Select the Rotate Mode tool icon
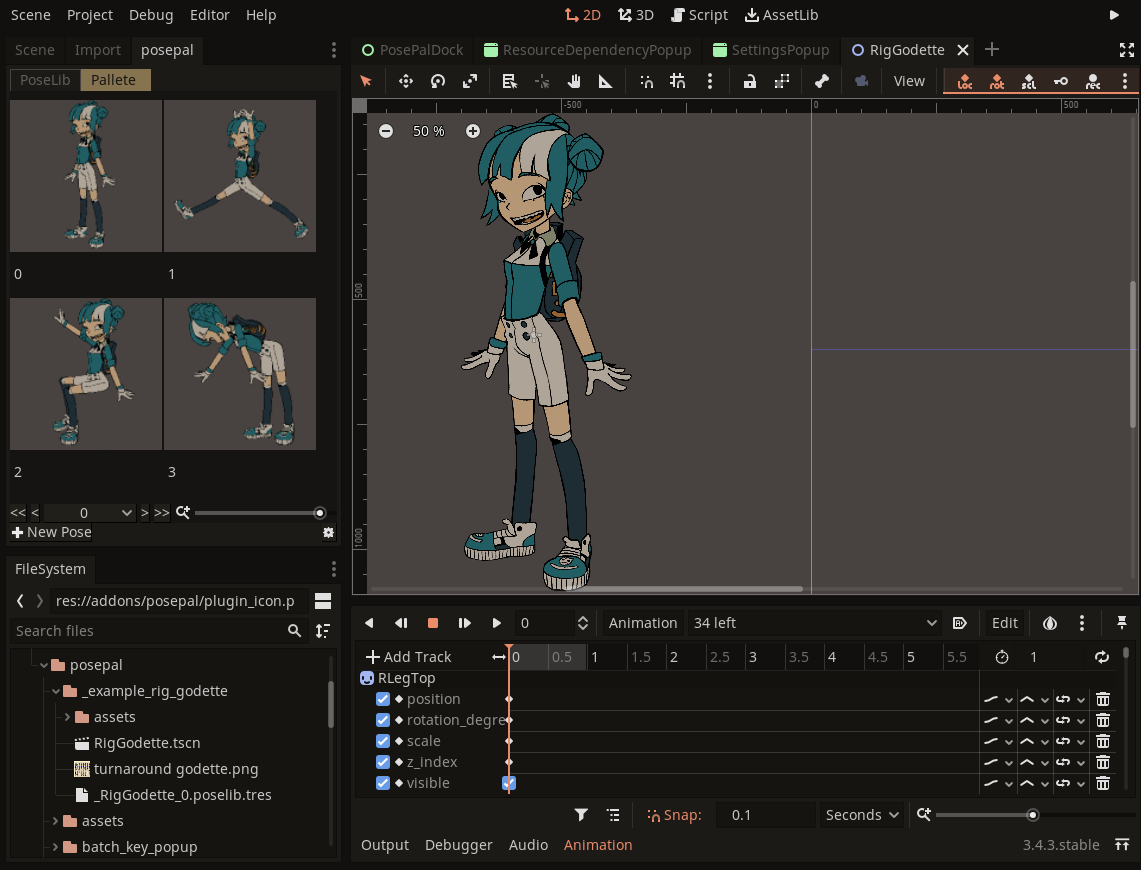1141x870 pixels. (438, 81)
